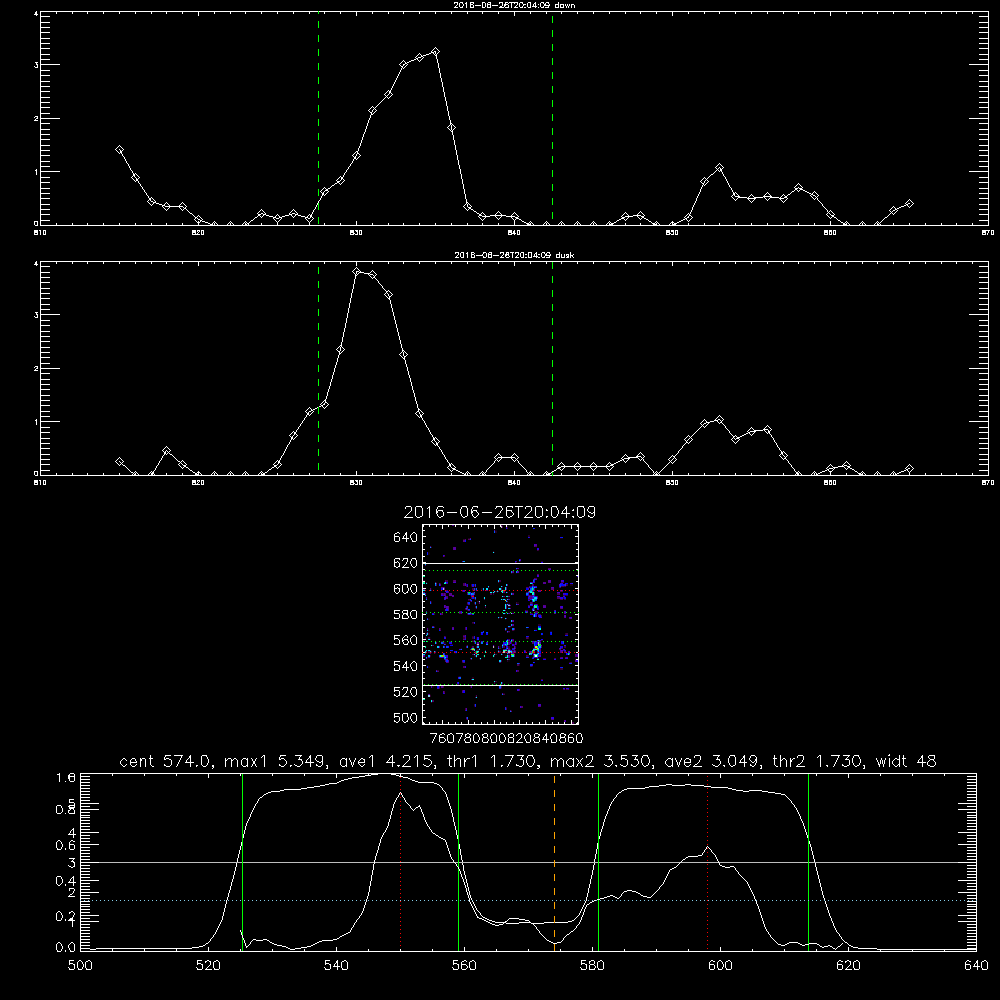Screen dimensions: 1000x1000
Task: Click the last diamond data point of the dawn curve
Action: 909,203
